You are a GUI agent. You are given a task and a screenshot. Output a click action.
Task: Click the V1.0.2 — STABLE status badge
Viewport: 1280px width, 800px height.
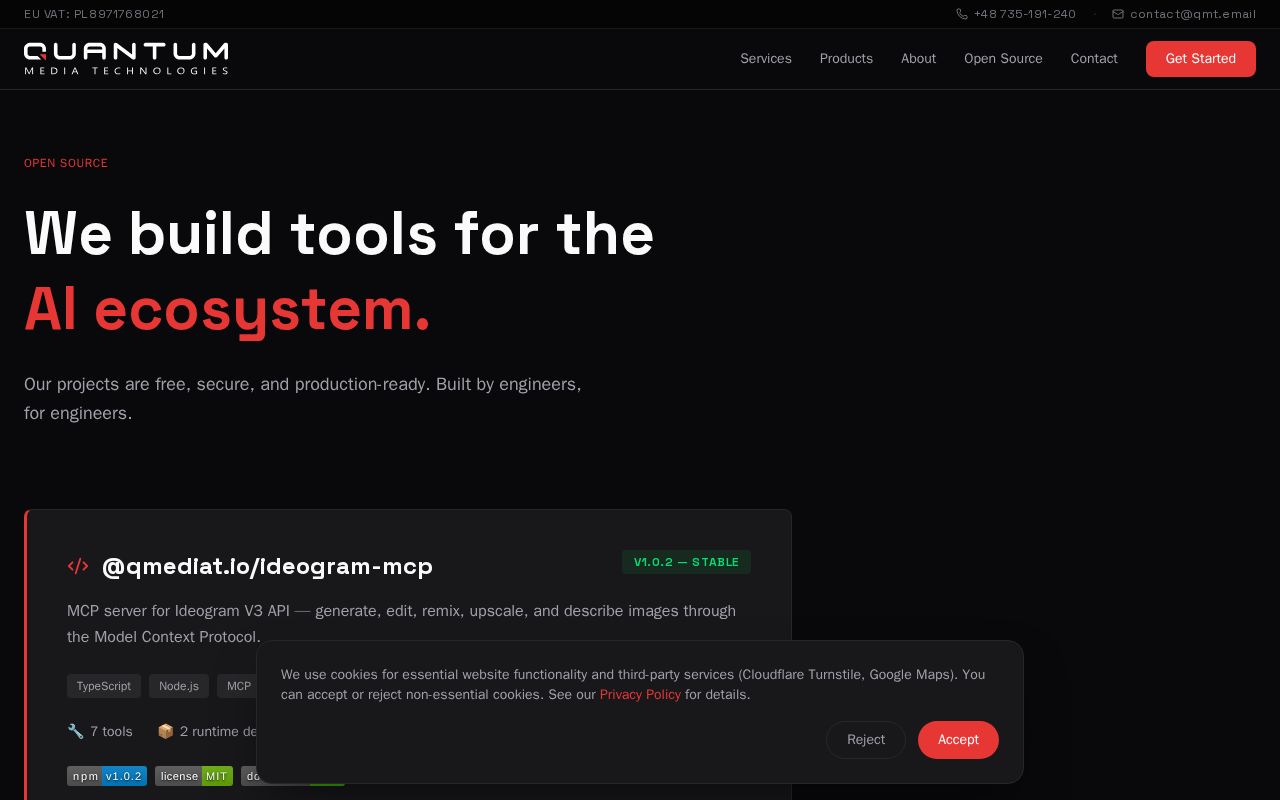click(686, 562)
